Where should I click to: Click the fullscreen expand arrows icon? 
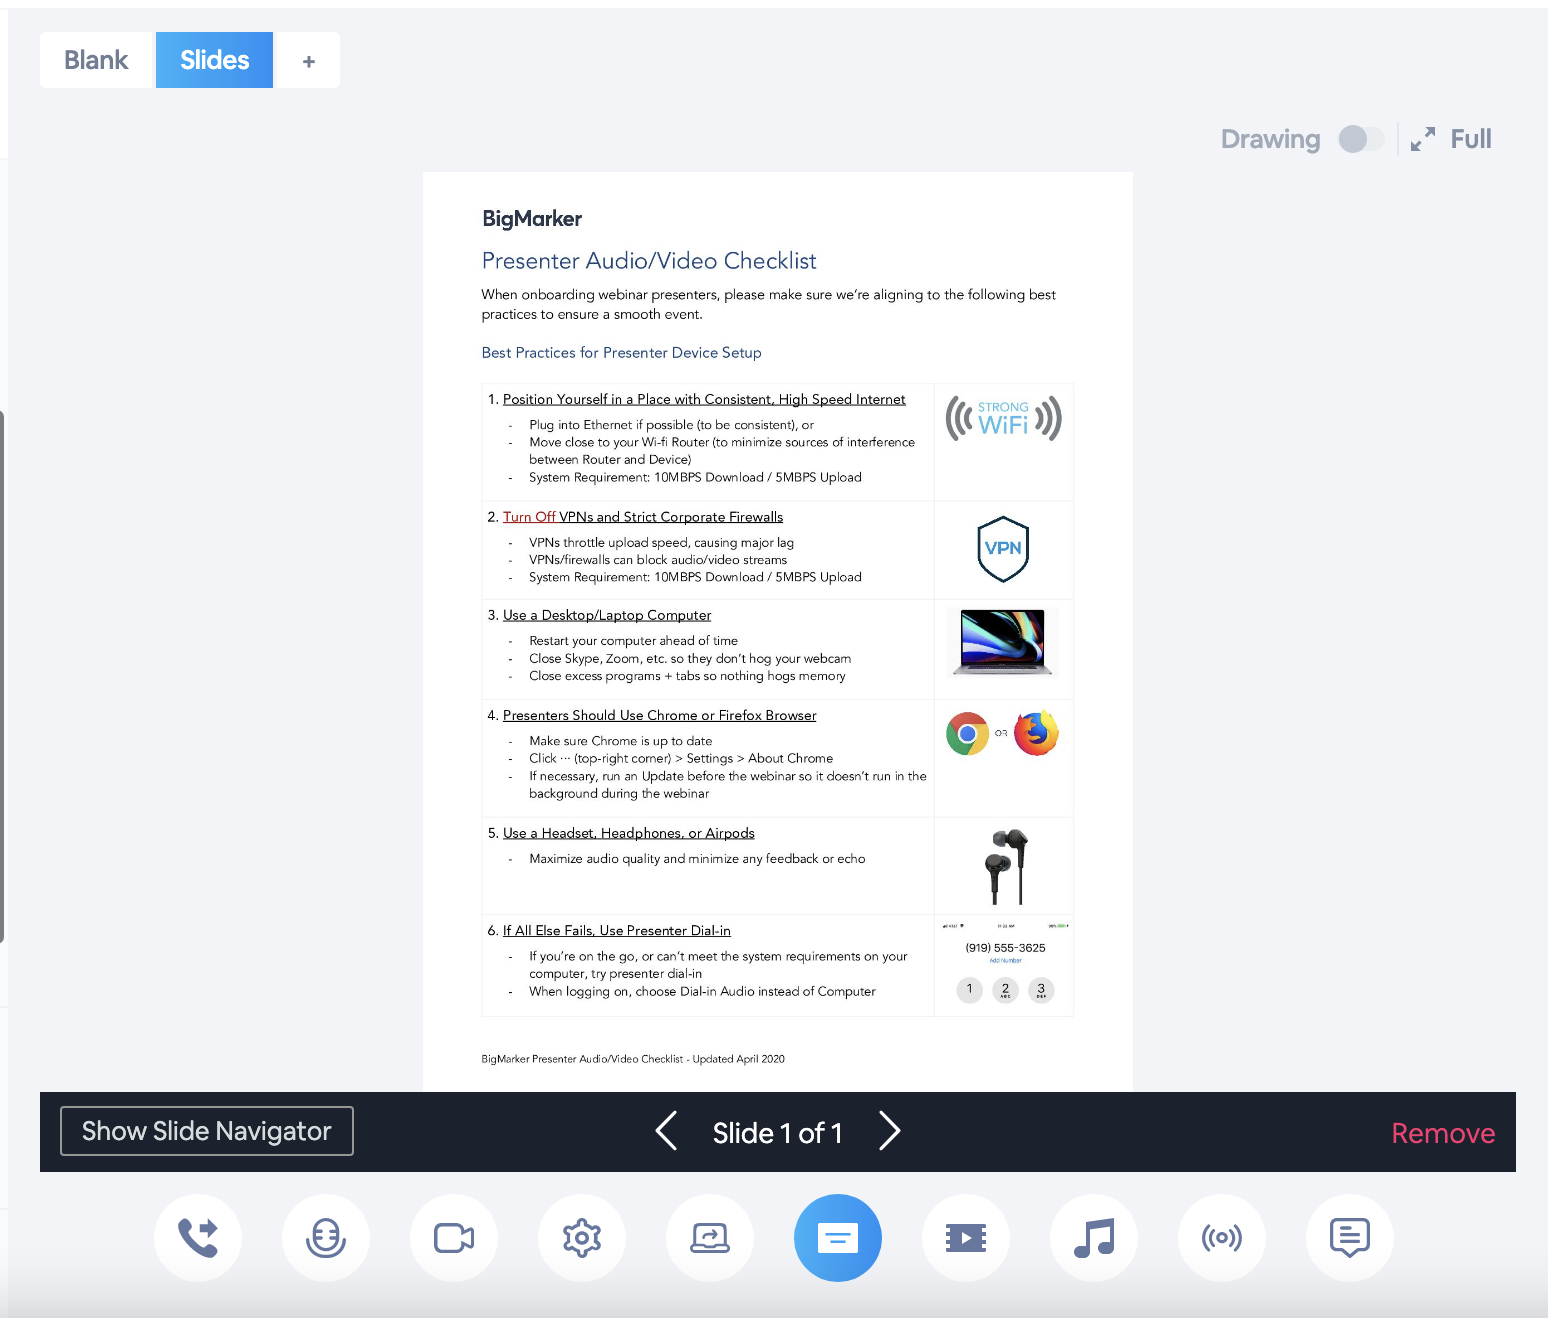(1423, 139)
